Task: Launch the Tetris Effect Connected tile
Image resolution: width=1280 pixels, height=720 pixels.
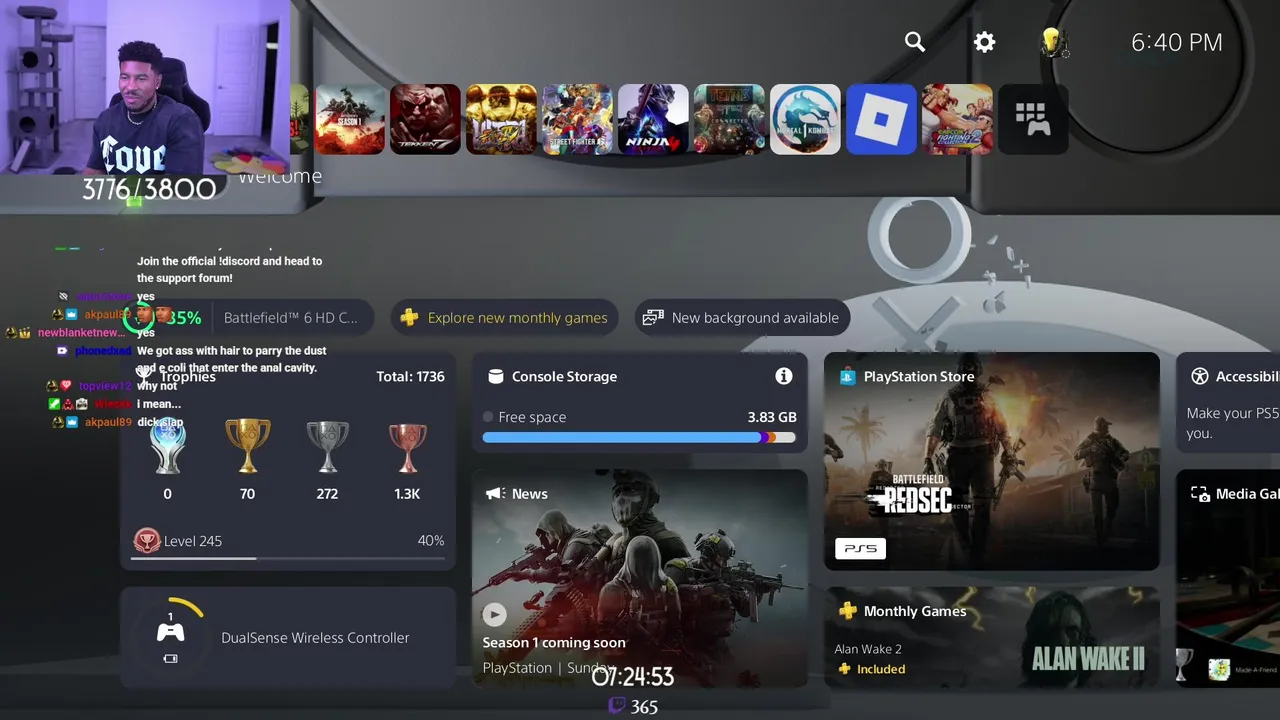Action: pyautogui.click(x=730, y=119)
